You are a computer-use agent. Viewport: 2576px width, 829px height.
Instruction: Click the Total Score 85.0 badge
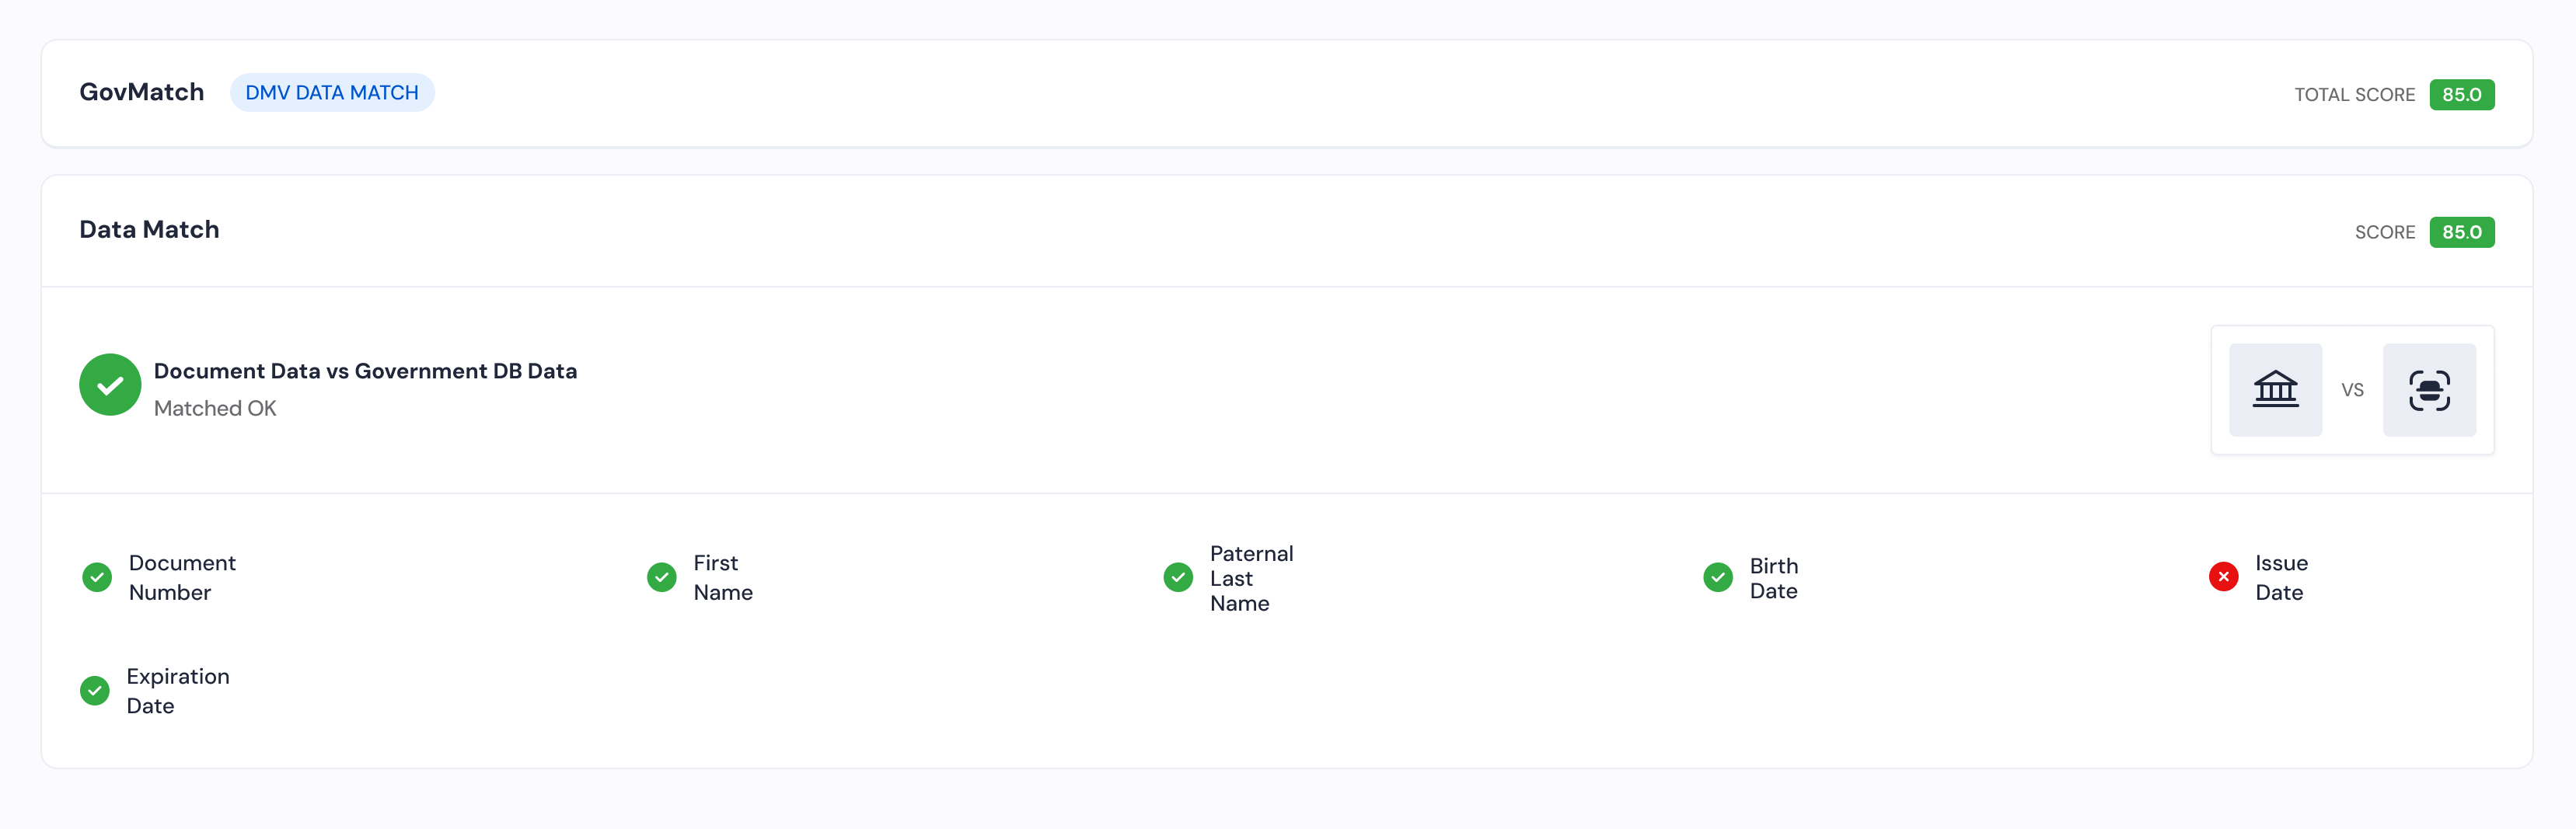(x=2462, y=95)
